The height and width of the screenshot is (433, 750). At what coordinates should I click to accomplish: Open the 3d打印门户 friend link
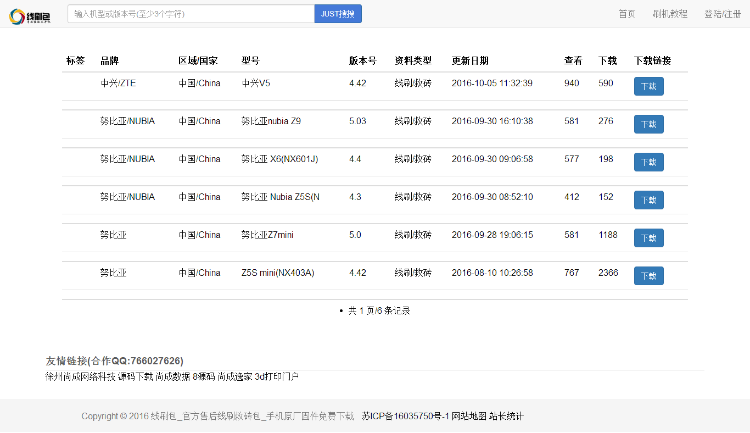276,377
